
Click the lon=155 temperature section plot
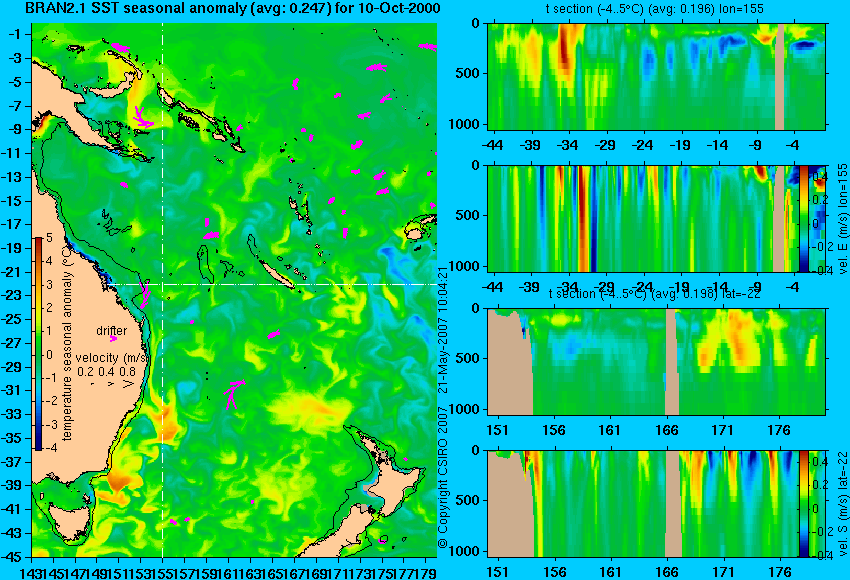656,76
